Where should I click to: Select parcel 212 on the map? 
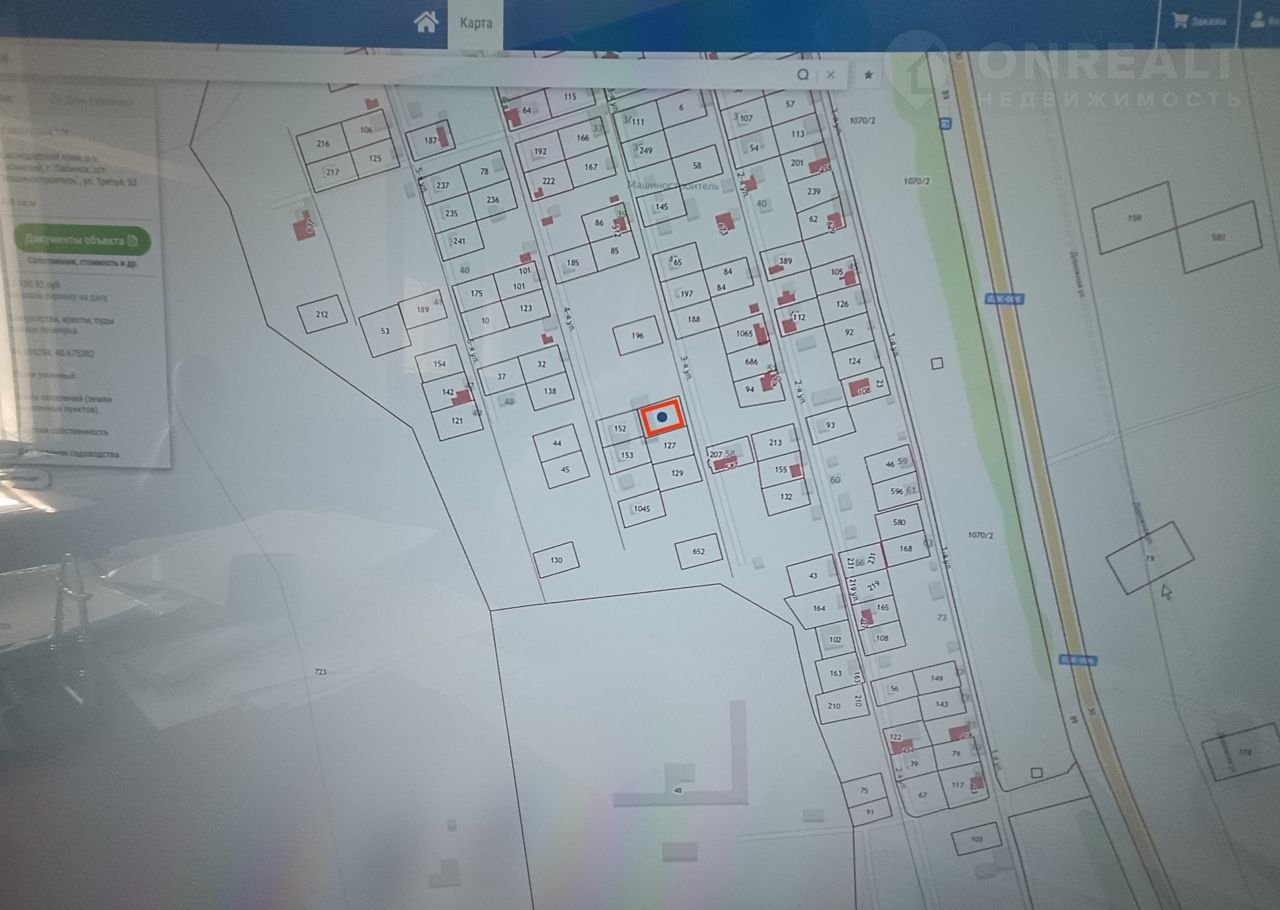point(322,315)
